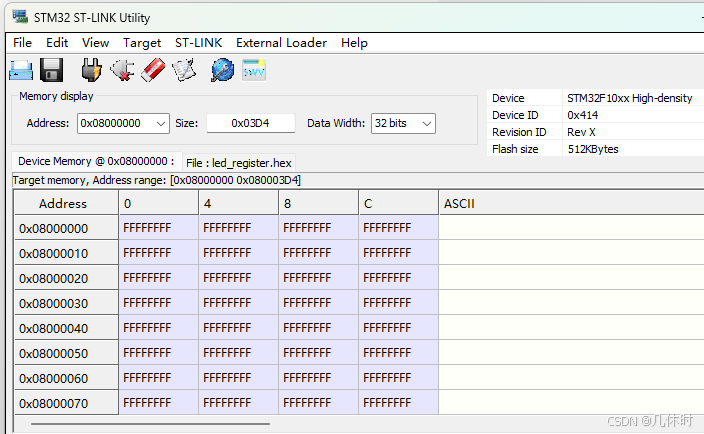
Task: Click the column 4 cell in row 0x08000050
Action: [x=238, y=353]
